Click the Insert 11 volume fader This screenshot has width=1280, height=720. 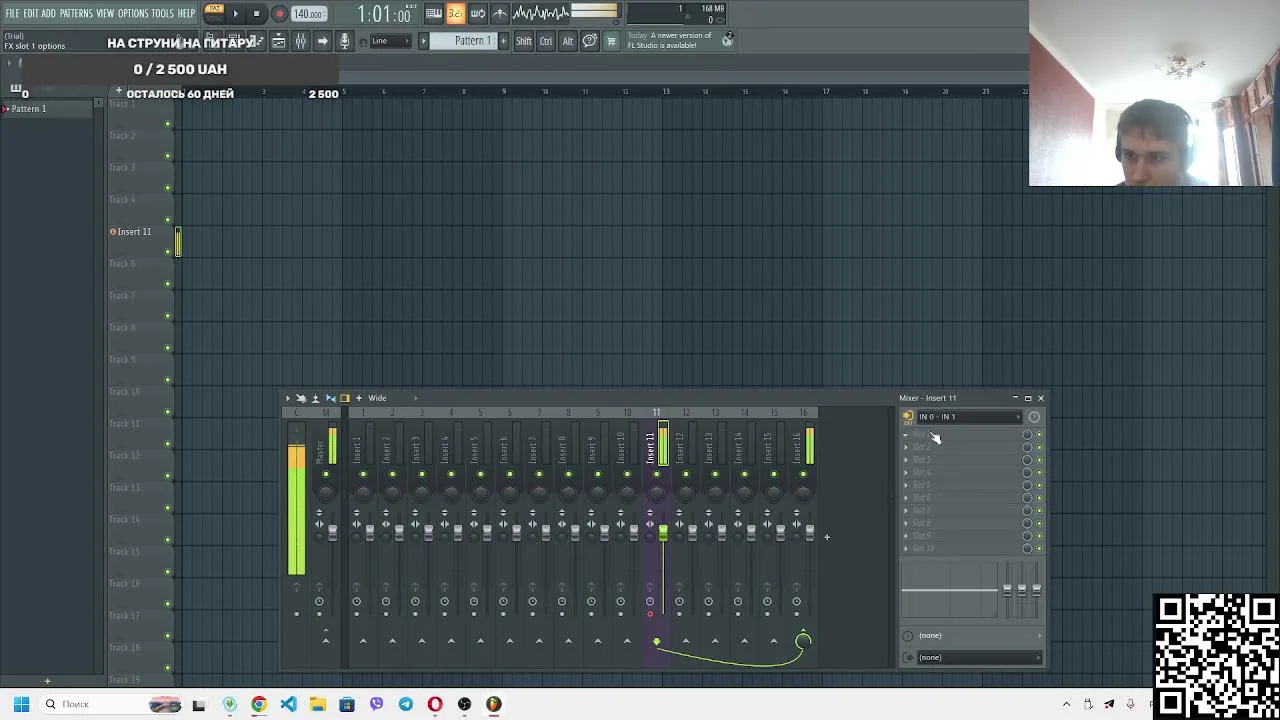pyautogui.click(x=663, y=533)
